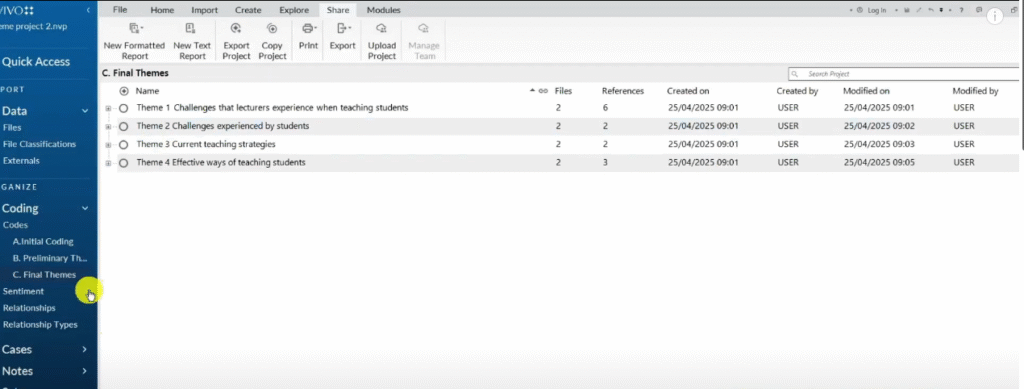
Task: Click the Print icon in ribbon
Action: pos(308,28)
